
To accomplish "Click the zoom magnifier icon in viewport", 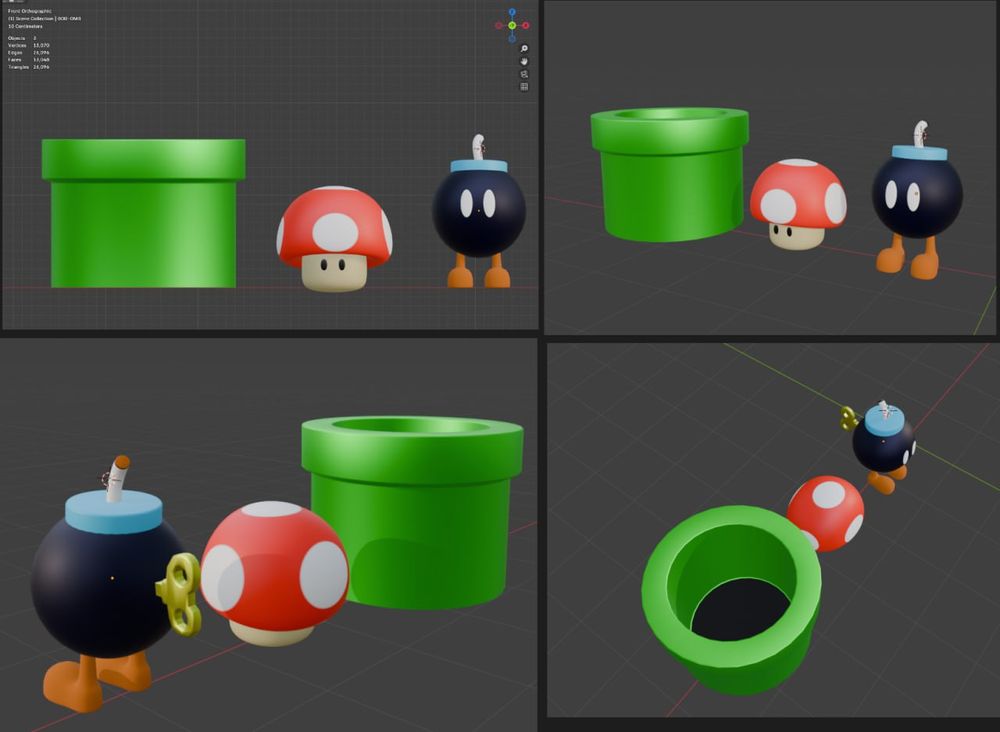I will click(x=524, y=48).
